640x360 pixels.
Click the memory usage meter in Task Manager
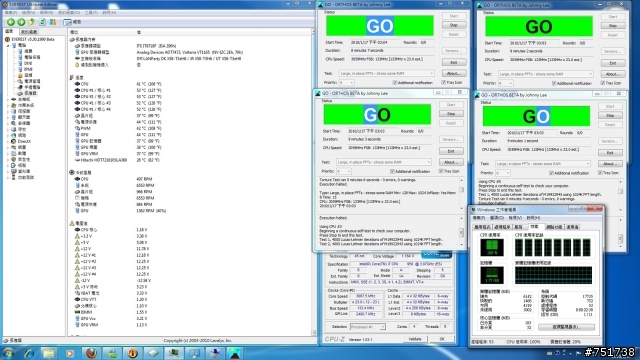click(492, 275)
